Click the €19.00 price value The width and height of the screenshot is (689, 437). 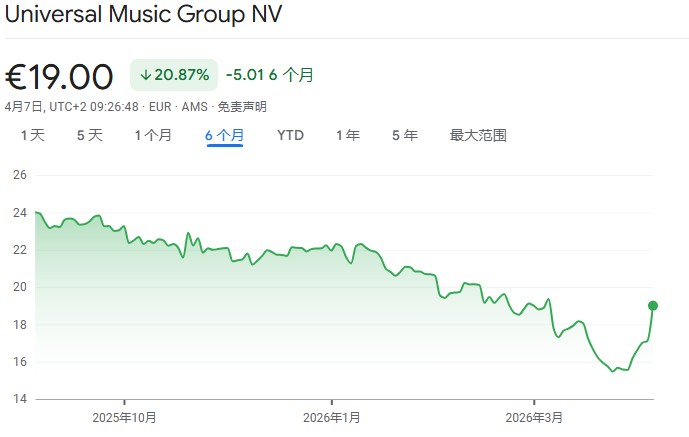coord(60,76)
